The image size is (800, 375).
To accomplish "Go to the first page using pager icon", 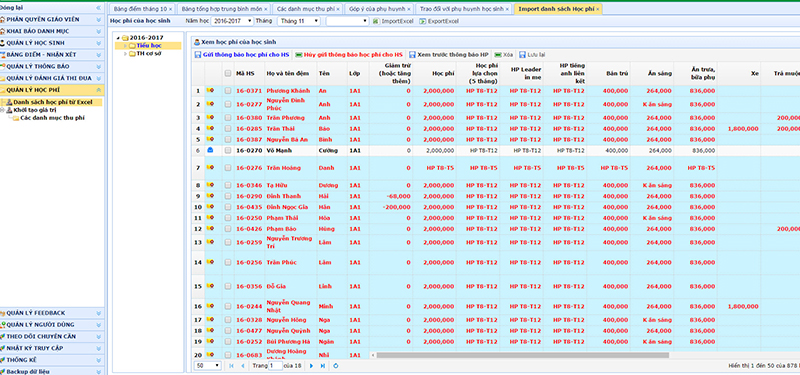I will (232, 366).
